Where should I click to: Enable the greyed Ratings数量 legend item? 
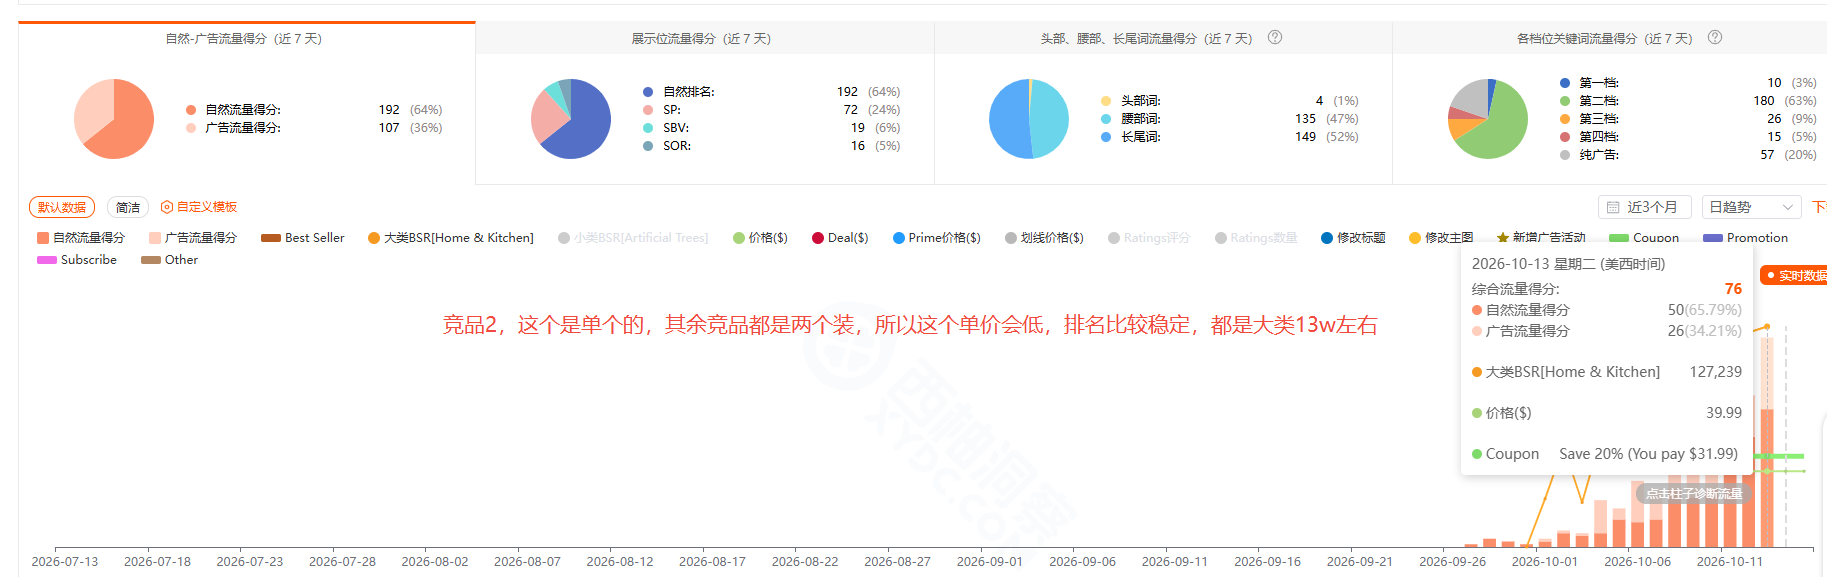tap(1256, 238)
